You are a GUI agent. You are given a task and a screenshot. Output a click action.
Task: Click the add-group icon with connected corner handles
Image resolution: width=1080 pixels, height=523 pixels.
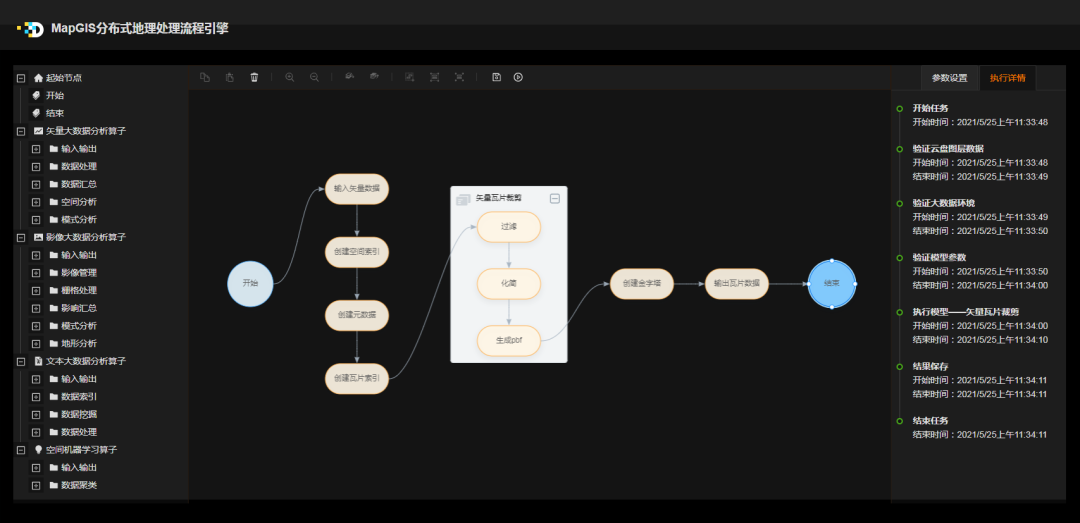pyautogui.click(x=435, y=77)
